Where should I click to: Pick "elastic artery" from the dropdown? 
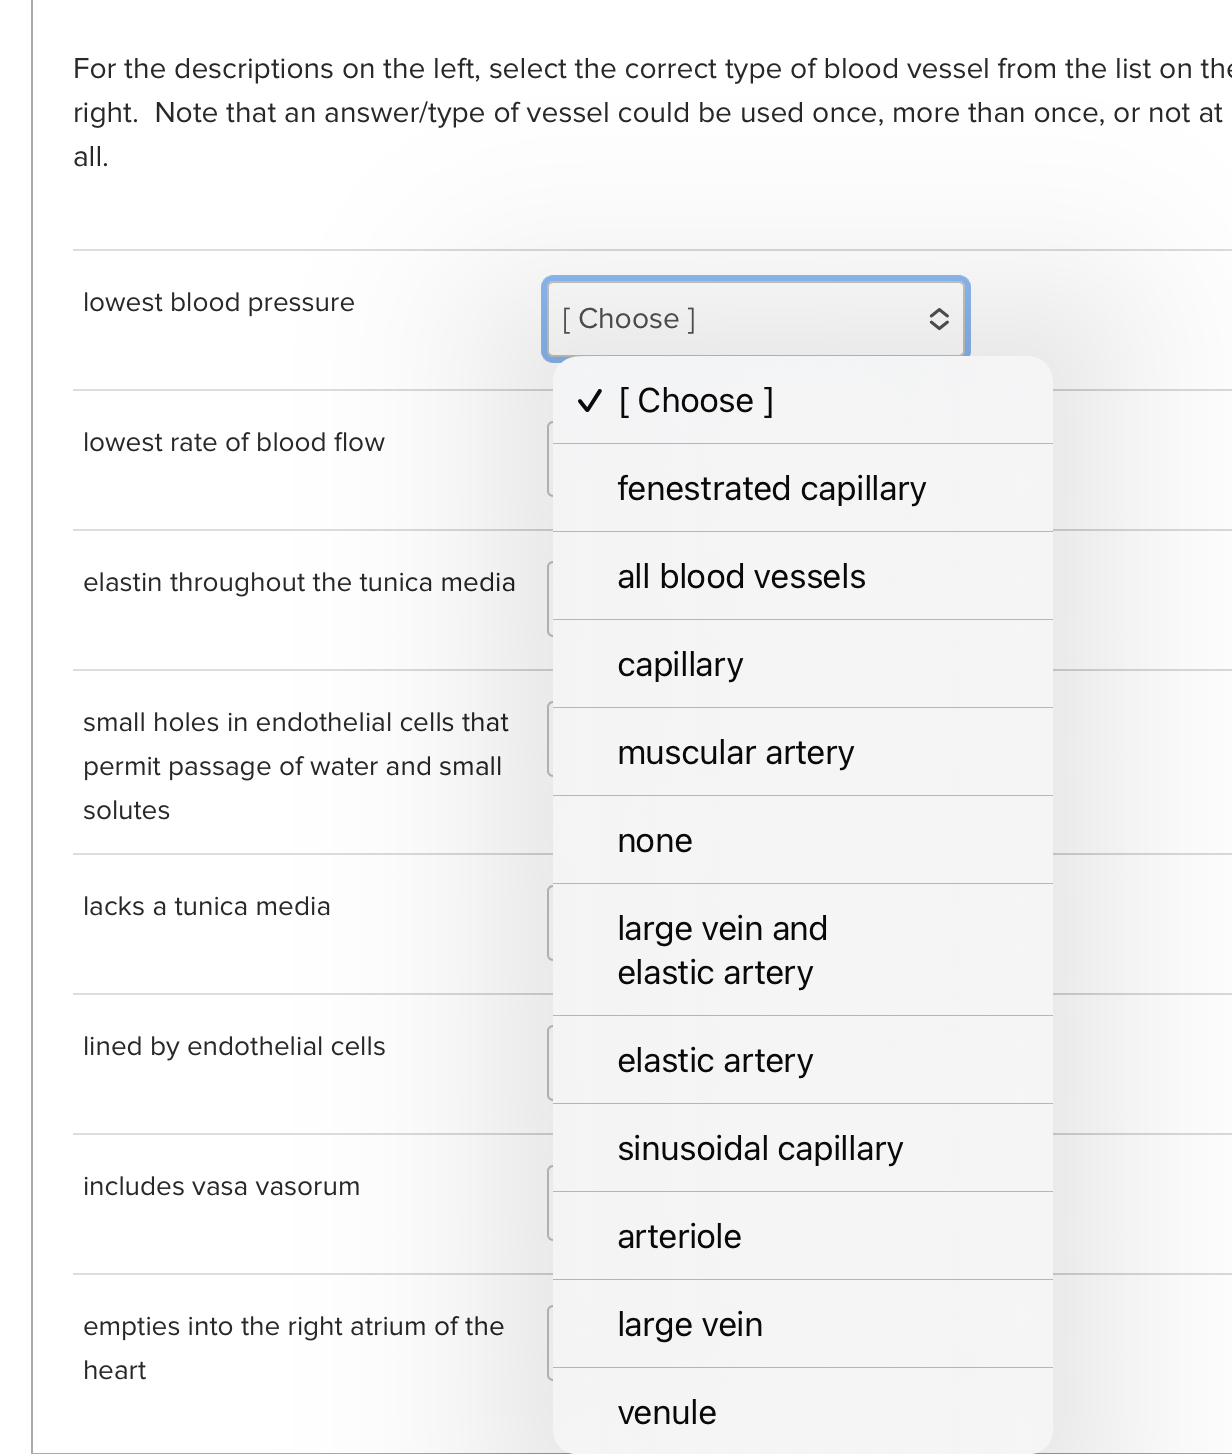coord(715,1060)
